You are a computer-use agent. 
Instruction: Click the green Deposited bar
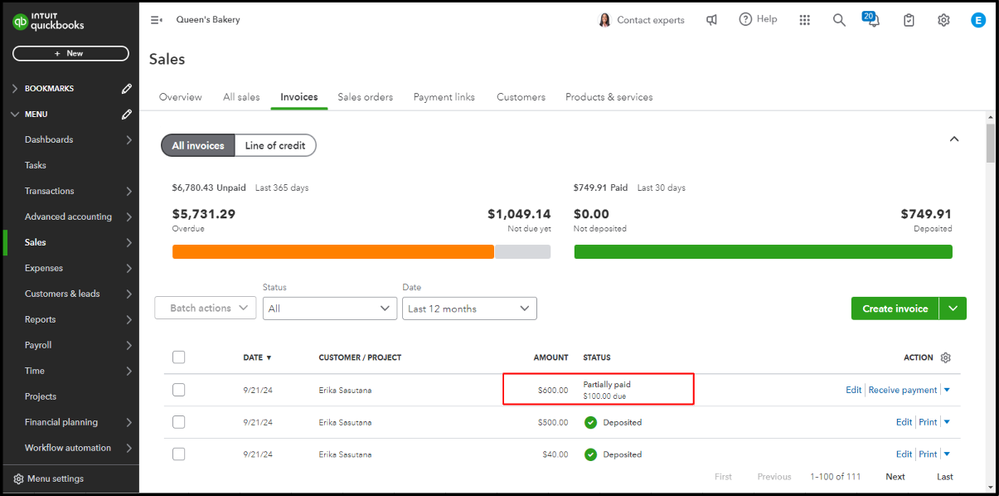coord(763,252)
